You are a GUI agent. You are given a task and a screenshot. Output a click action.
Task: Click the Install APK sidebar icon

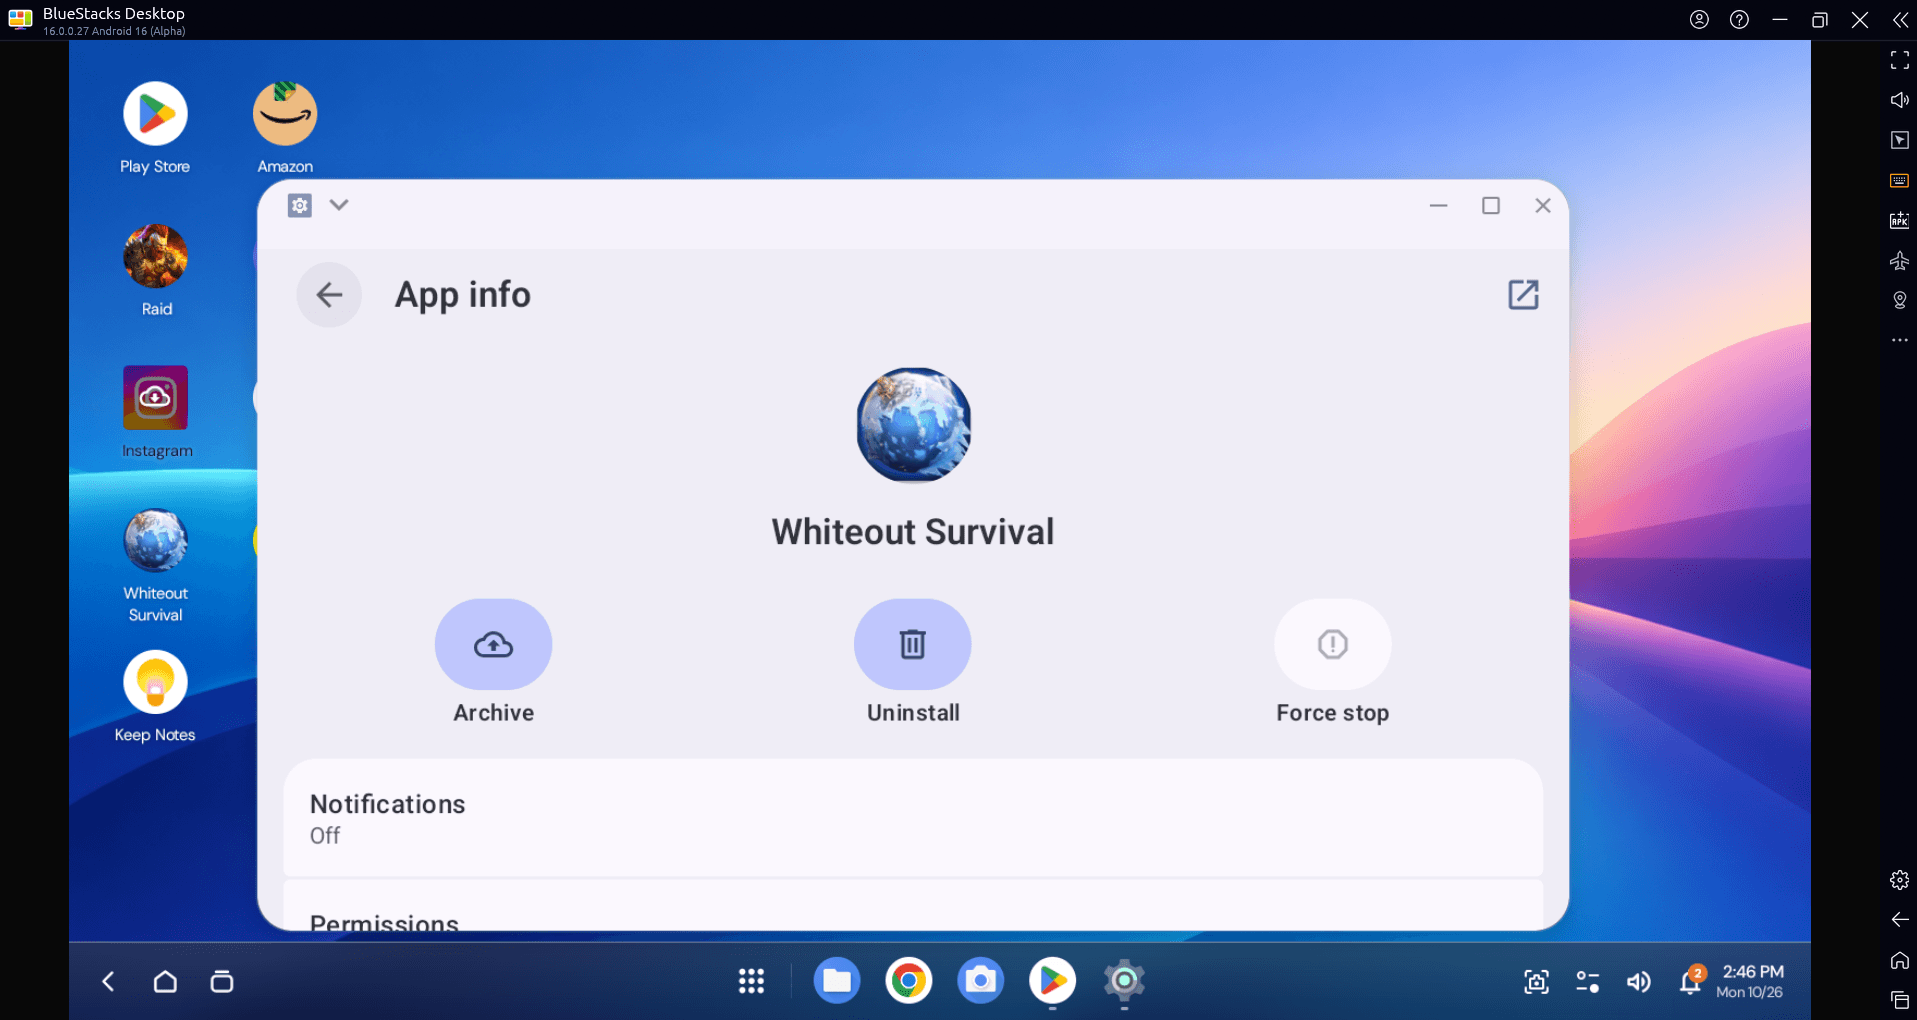[1900, 220]
